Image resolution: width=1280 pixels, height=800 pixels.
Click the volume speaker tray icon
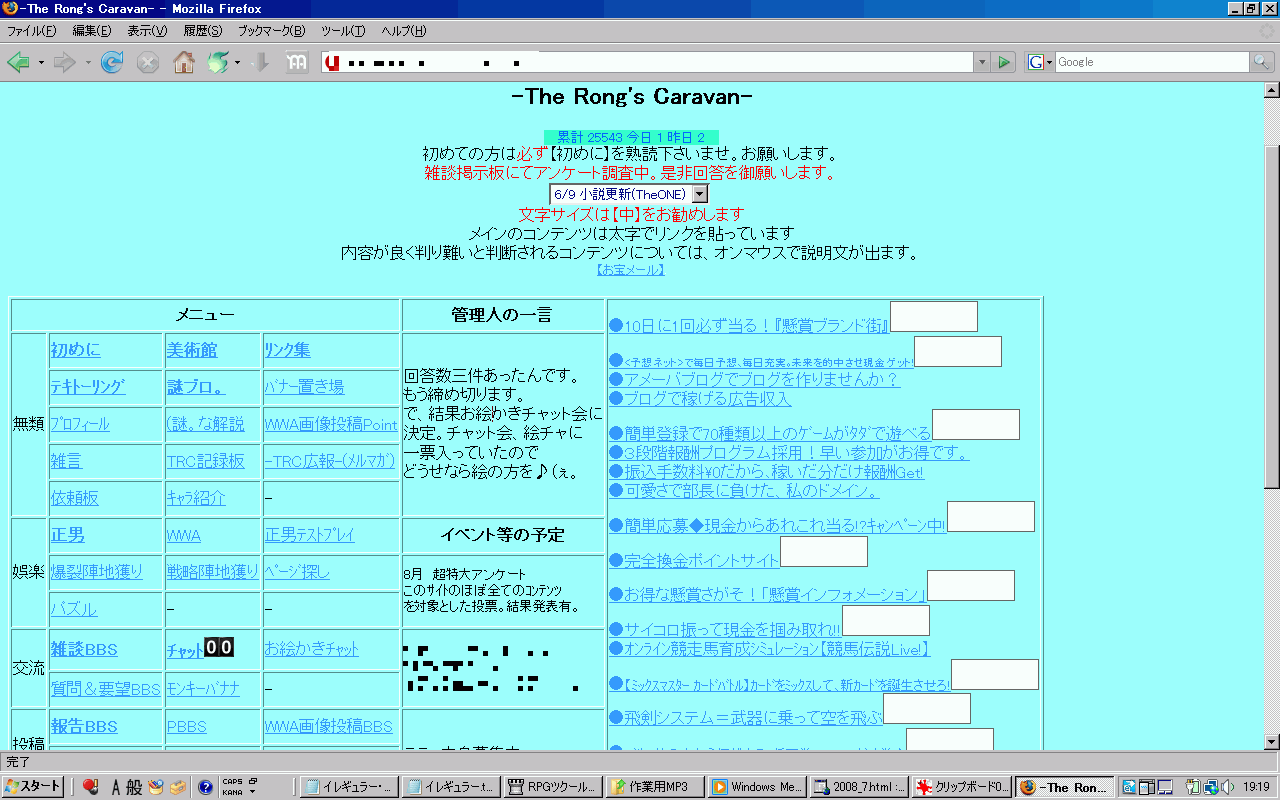[1226, 787]
